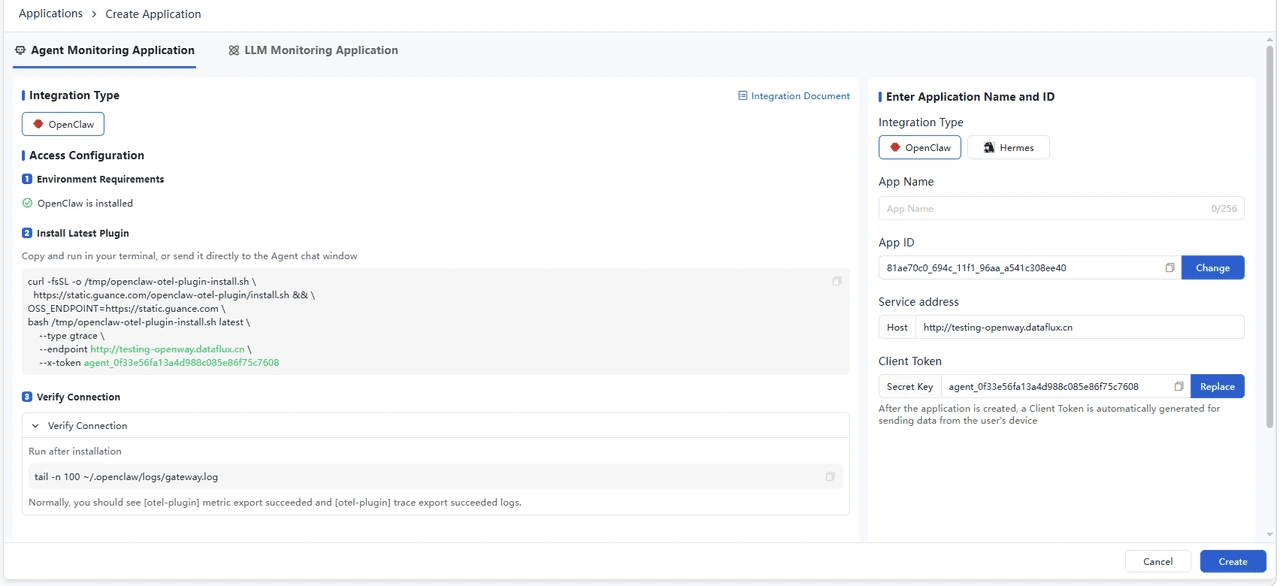Click the Create button
This screenshot has height=586, width=1280.
(x=1233, y=561)
